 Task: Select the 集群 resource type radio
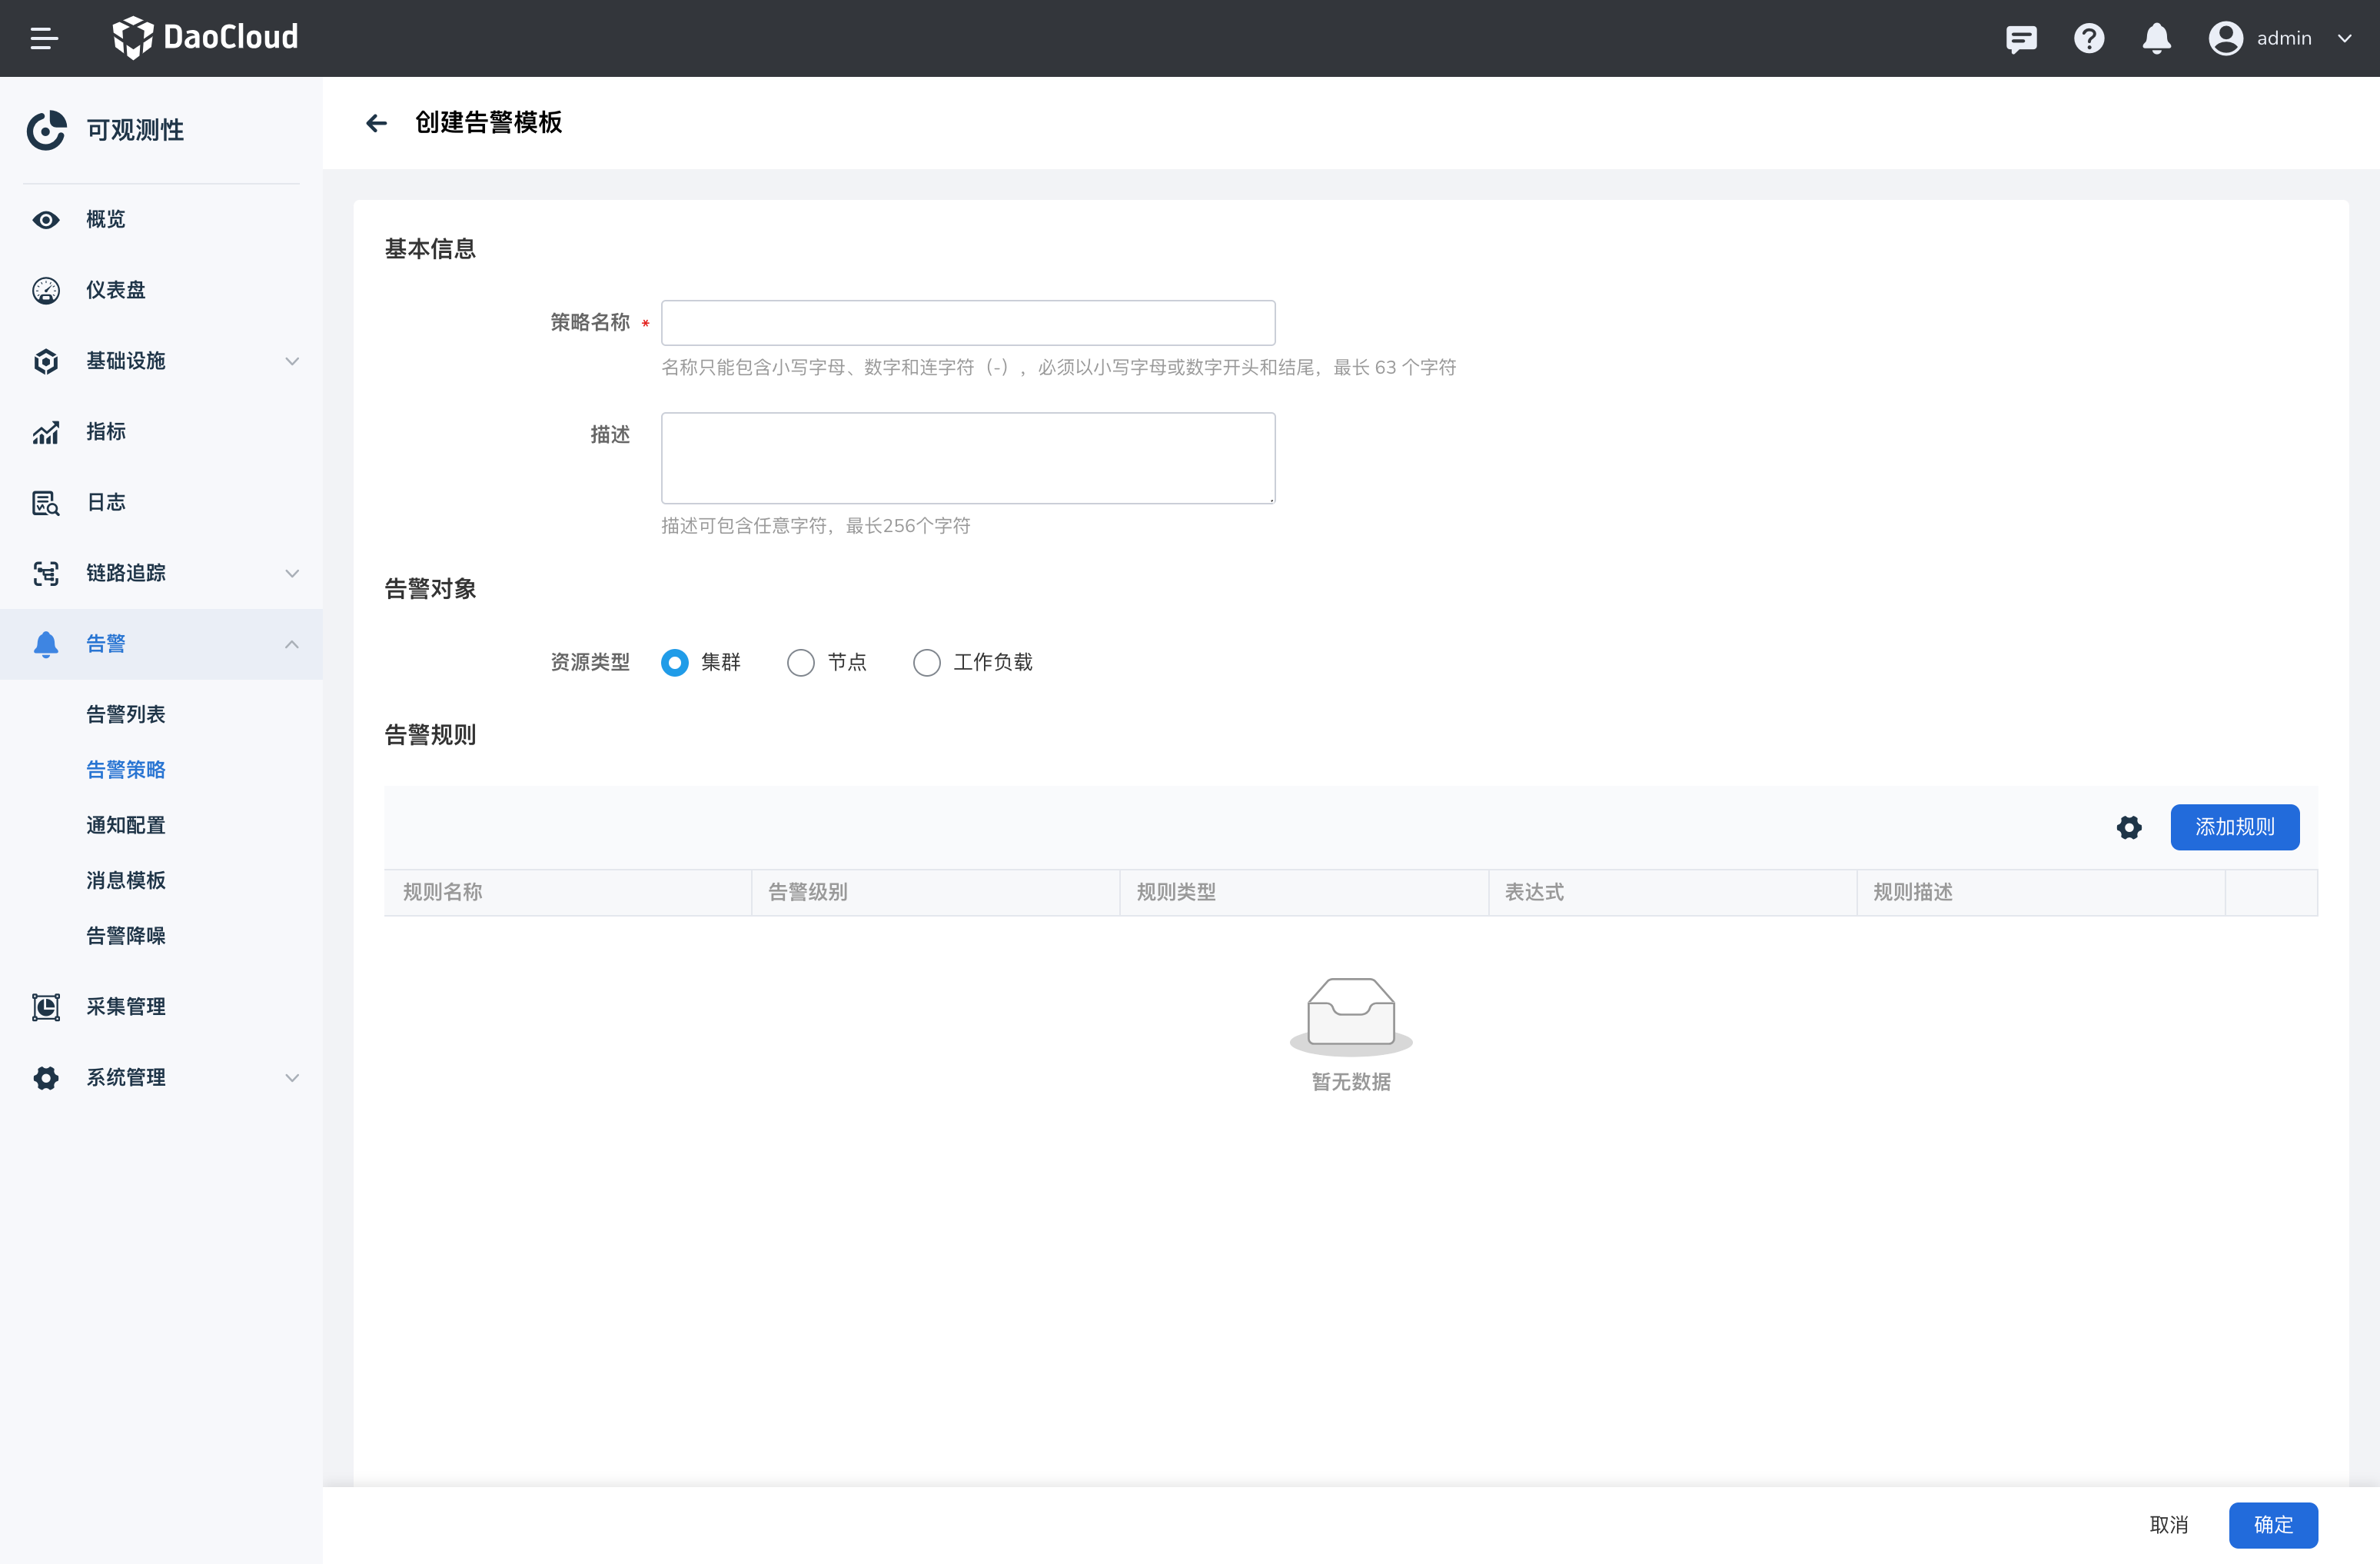[x=675, y=662]
